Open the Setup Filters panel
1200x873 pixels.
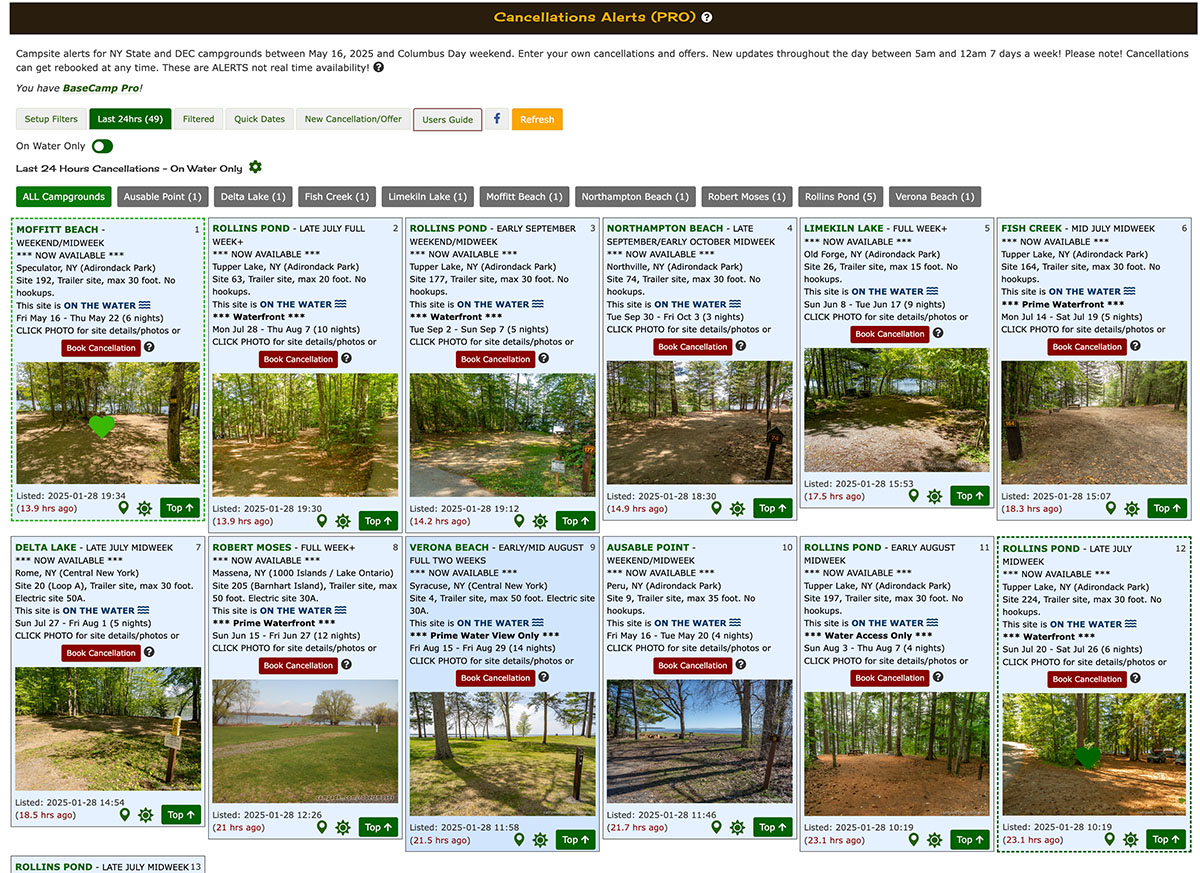click(x=51, y=119)
